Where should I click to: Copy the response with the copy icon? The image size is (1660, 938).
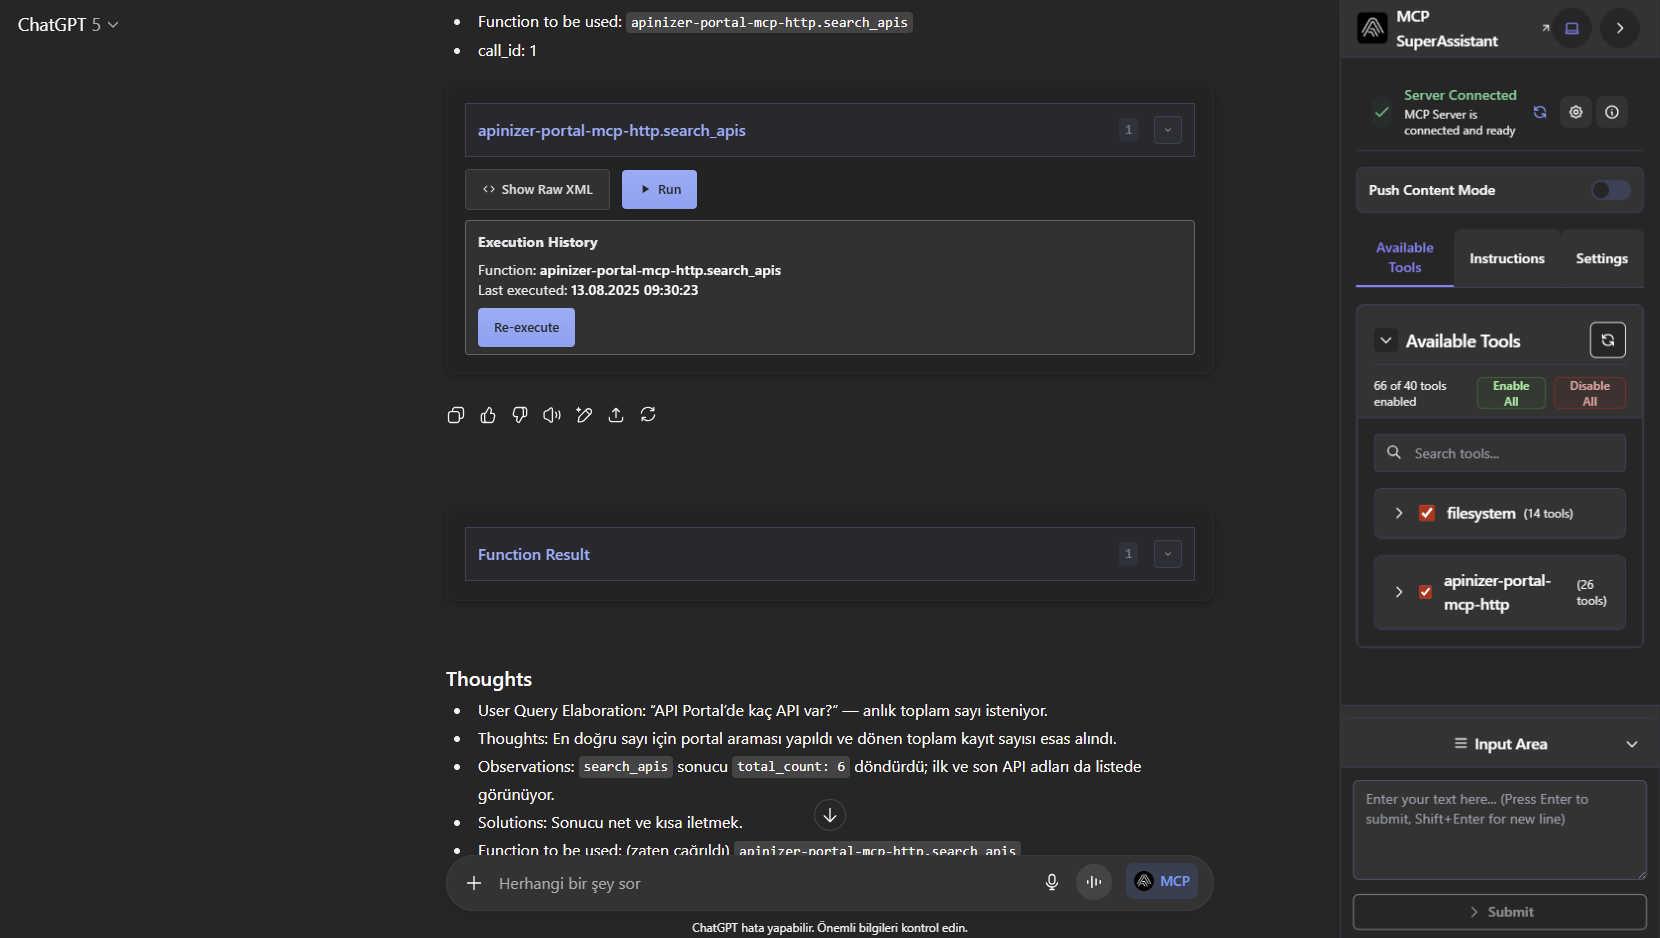(x=456, y=415)
